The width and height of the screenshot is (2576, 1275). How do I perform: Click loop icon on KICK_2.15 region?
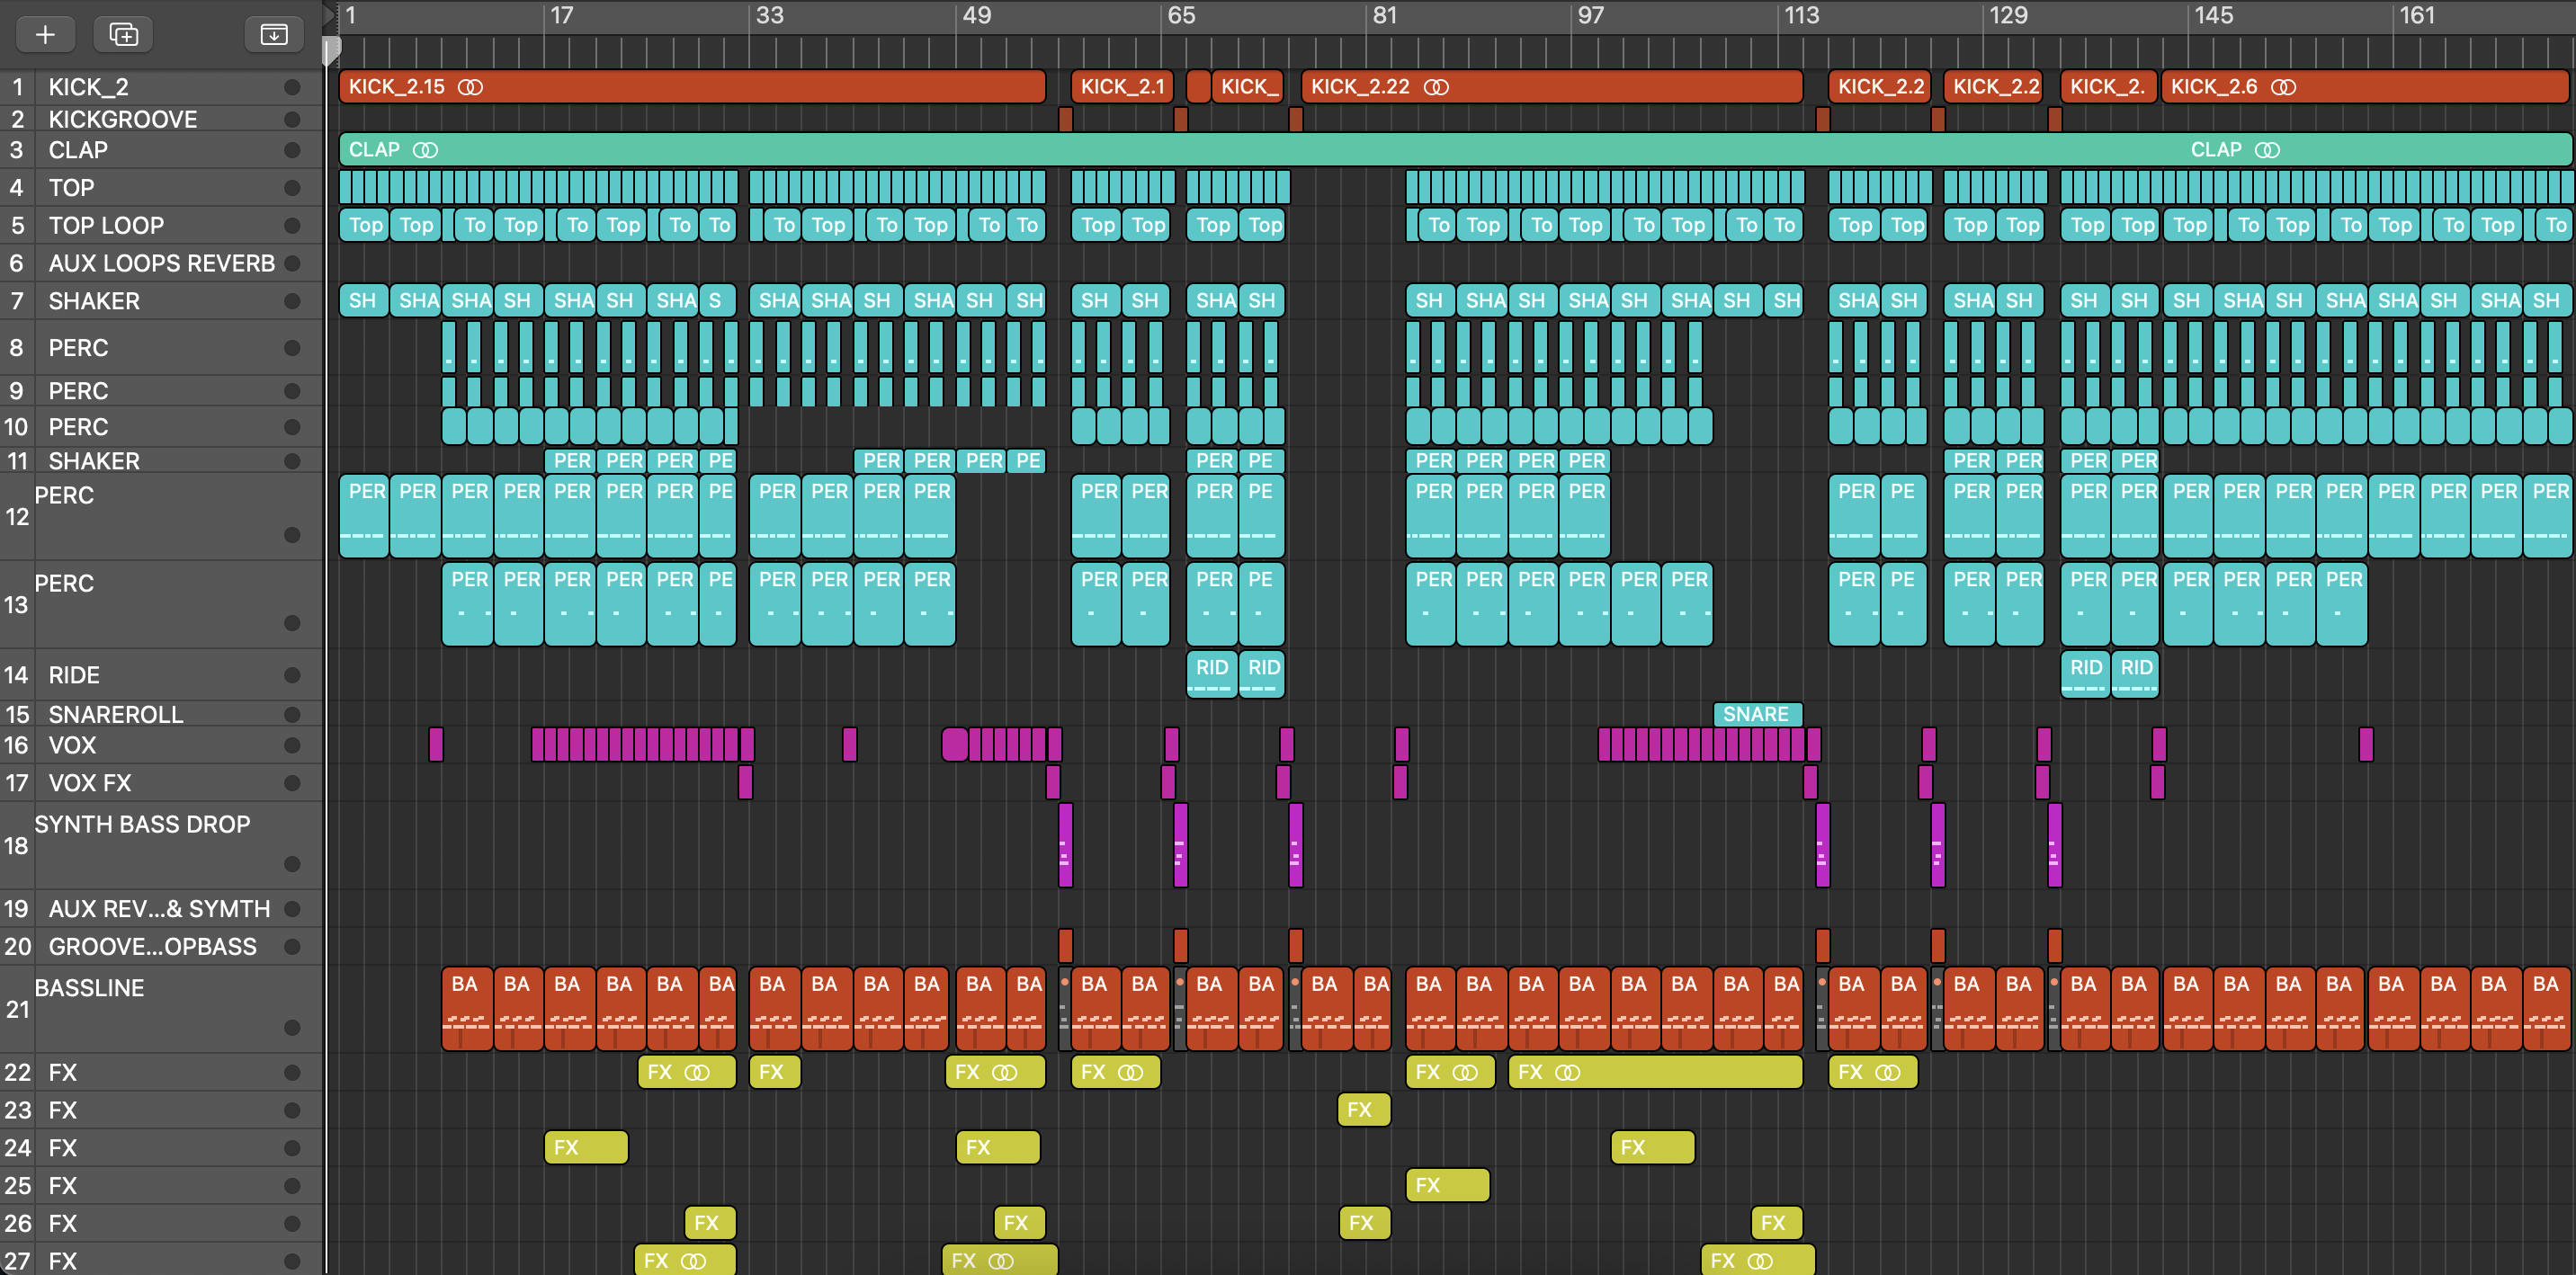pos(470,88)
